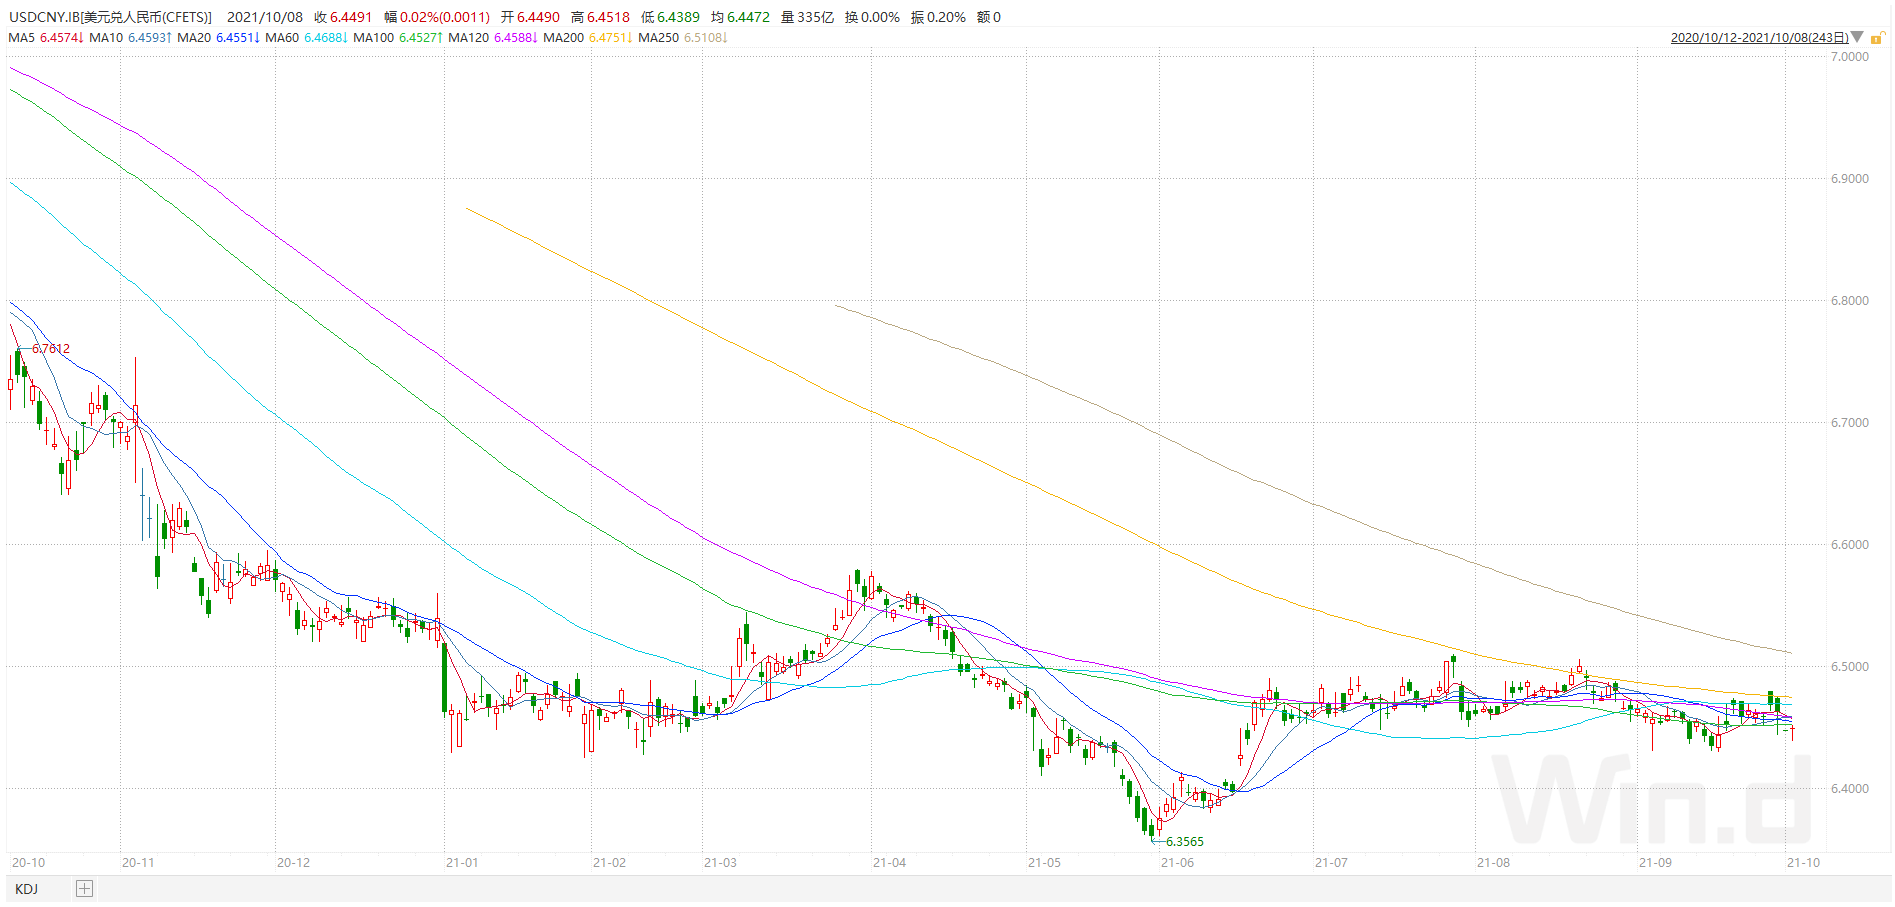1895x907 pixels.
Task: Click the change 0.02%(0.0011) value
Action: 445,17
